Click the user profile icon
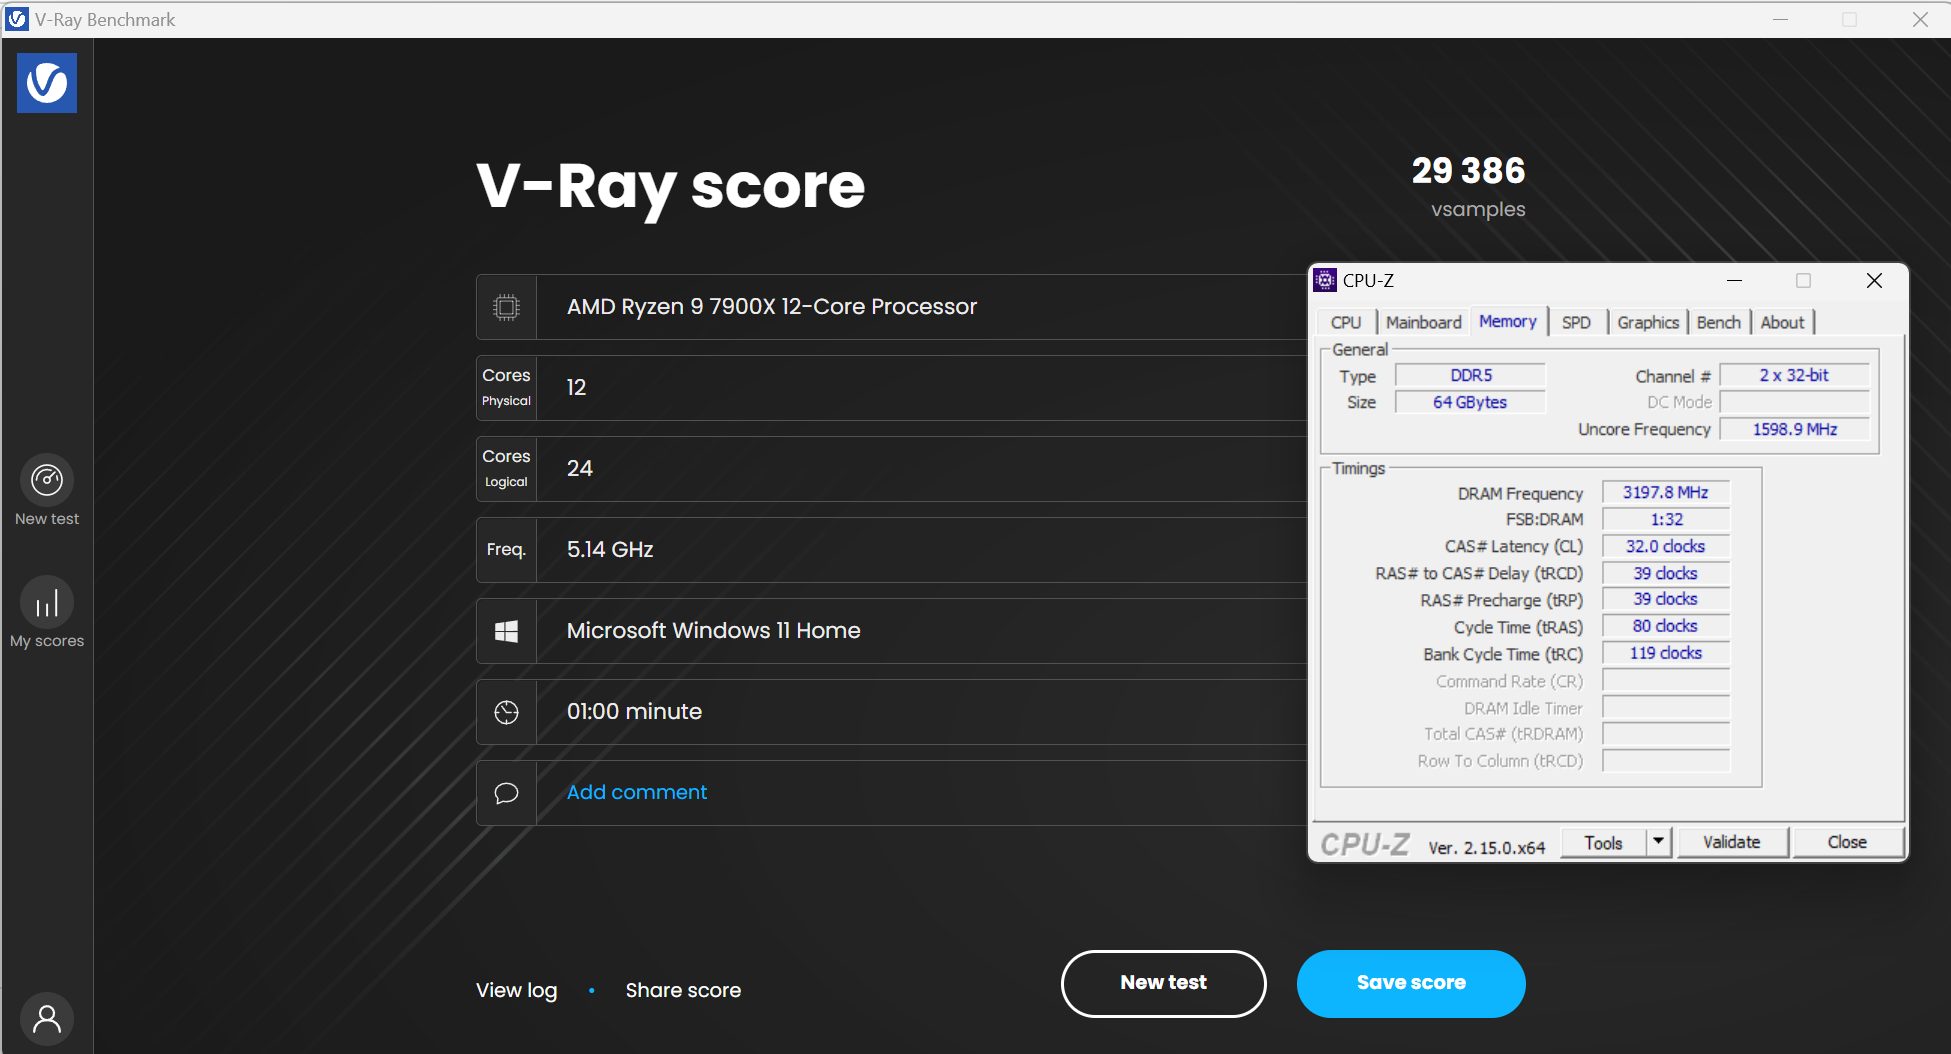 coord(47,1018)
